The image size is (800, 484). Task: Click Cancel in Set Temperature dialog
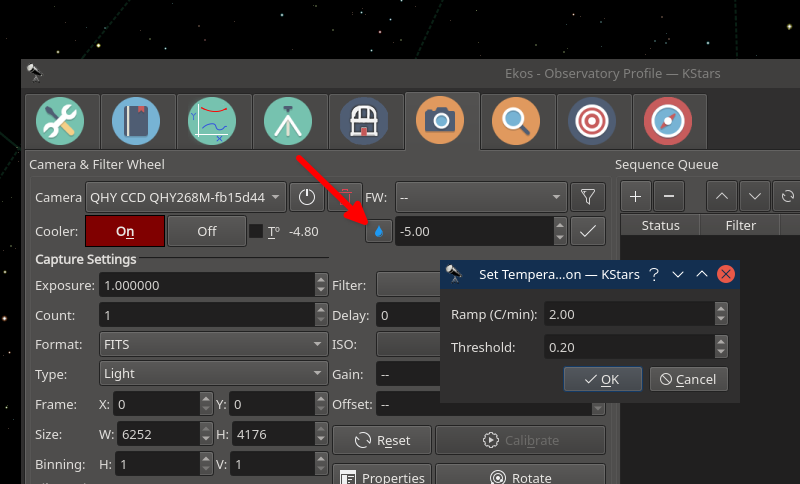(x=689, y=379)
